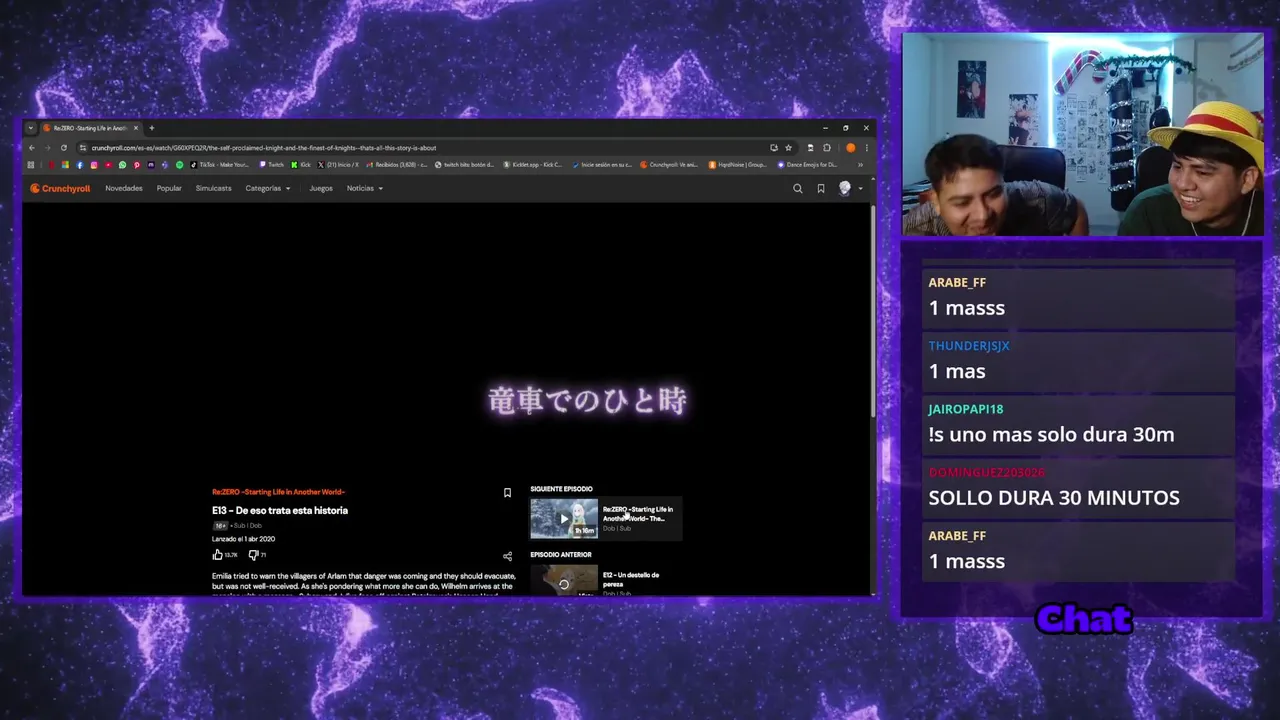Show more bookmarks with double chevron
The height and width of the screenshot is (720, 1280).
coord(860,165)
